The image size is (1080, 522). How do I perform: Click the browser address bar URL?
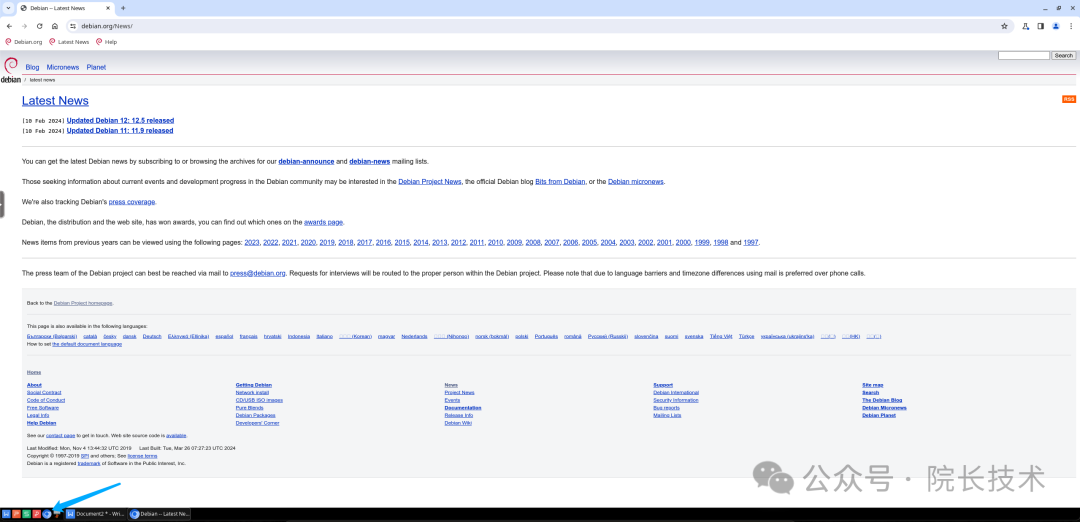coord(106,26)
